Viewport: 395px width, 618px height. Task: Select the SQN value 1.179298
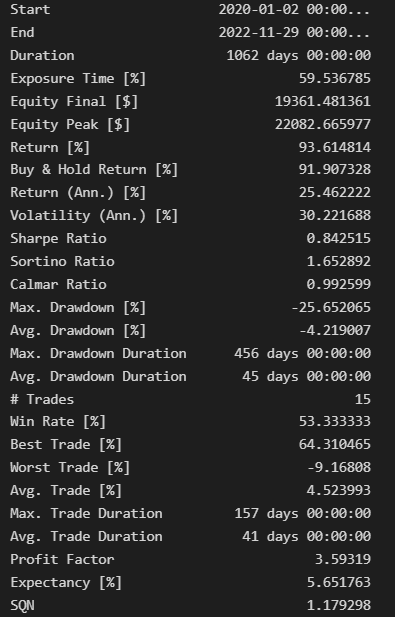[338, 605]
